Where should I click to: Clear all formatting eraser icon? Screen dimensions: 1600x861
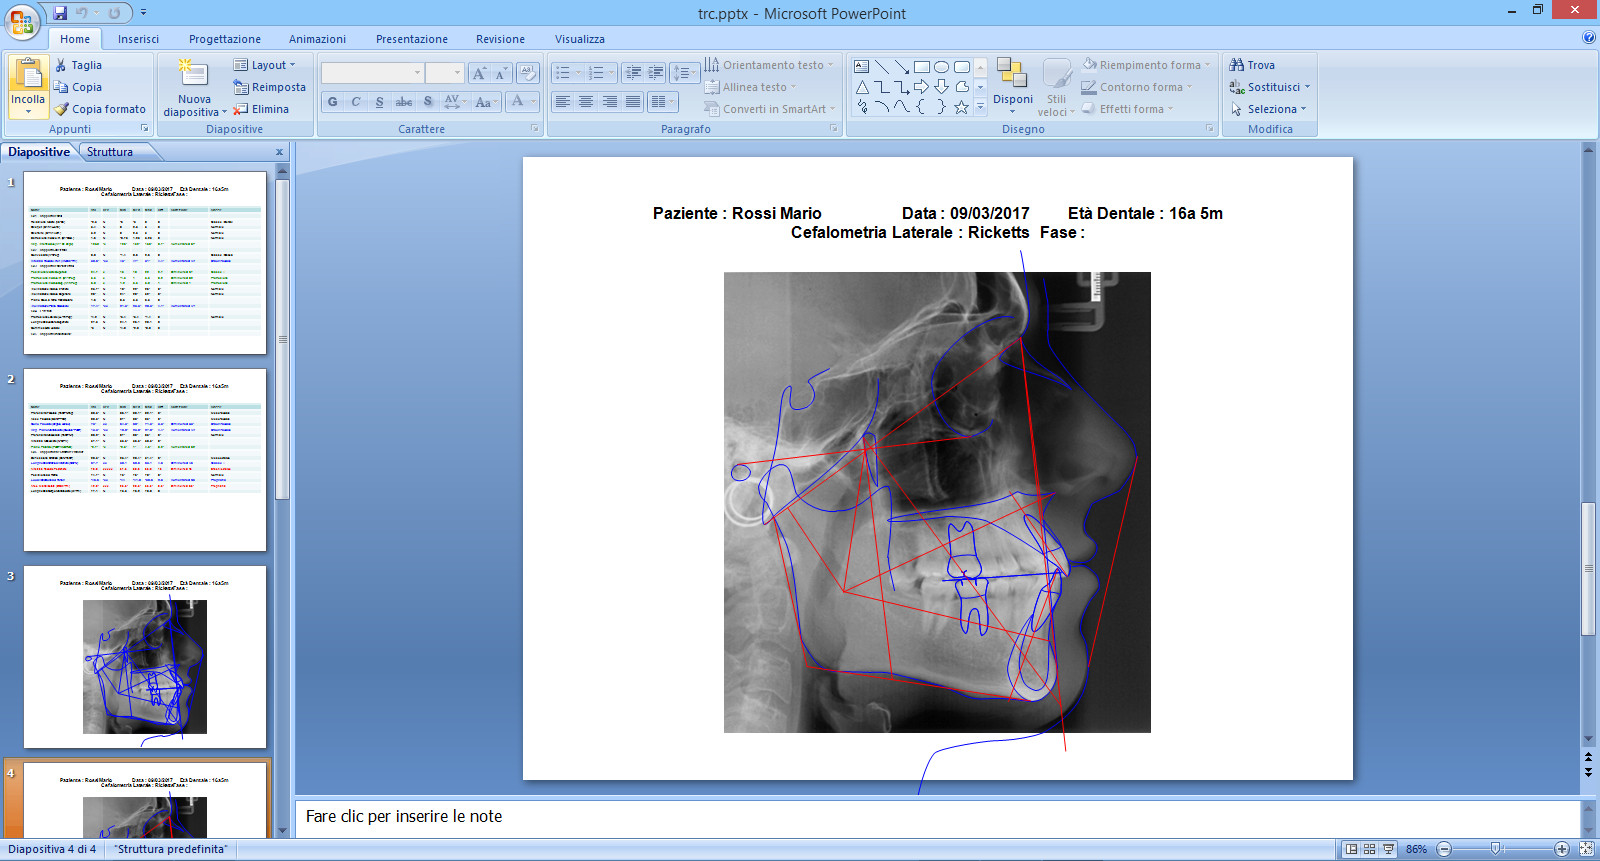tap(528, 73)
